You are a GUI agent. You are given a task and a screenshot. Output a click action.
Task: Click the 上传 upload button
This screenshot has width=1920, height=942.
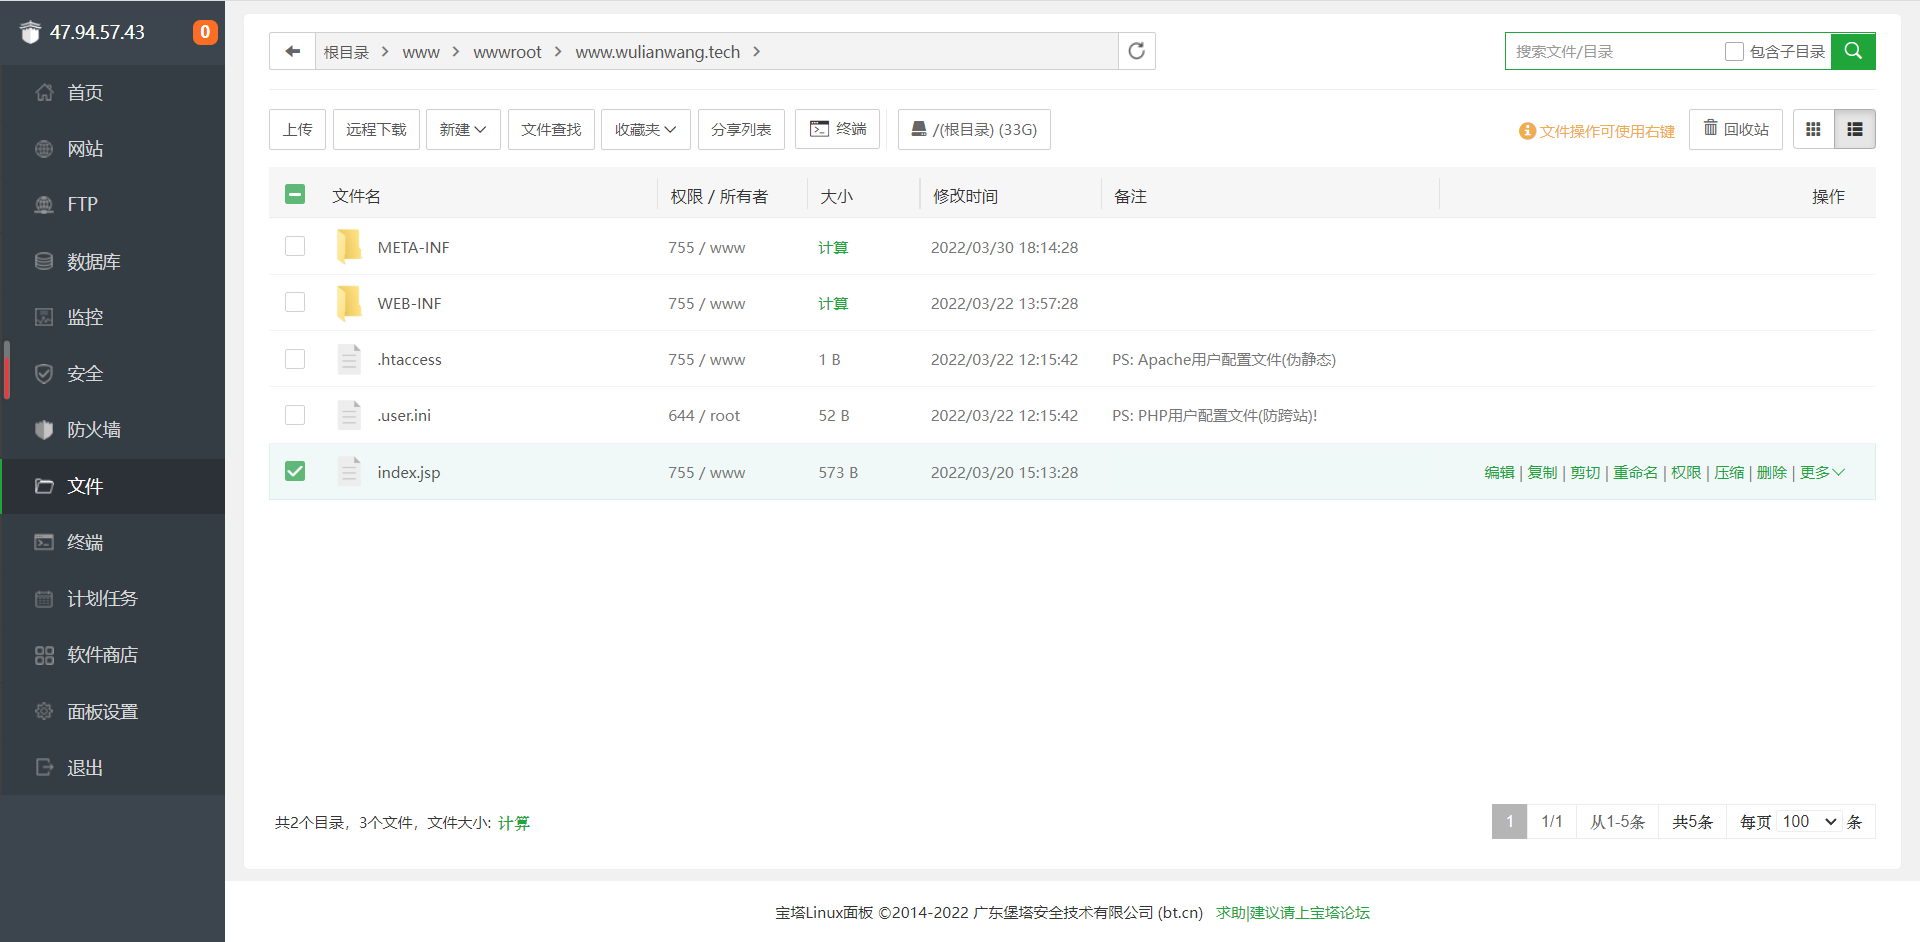click(x=297, y=129)
